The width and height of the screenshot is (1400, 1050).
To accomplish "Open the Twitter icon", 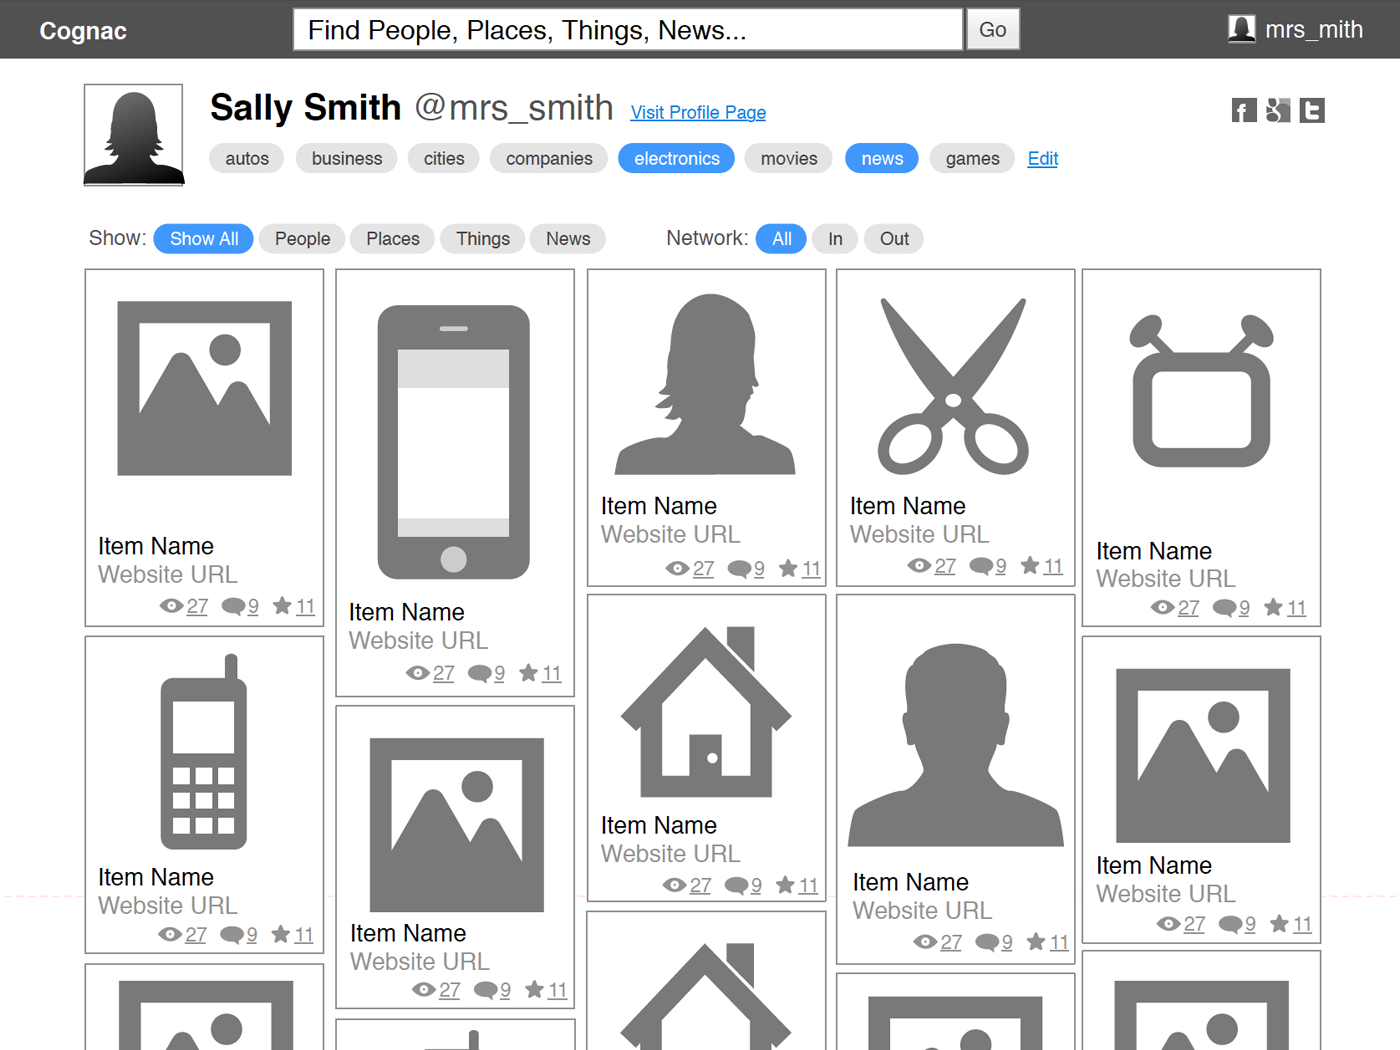I will 1312,111.
